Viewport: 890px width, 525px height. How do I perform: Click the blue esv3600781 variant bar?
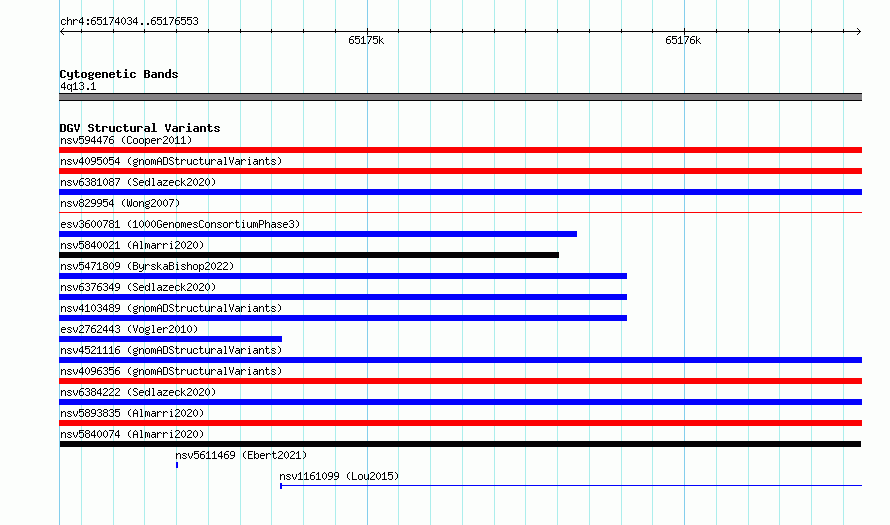(x=318, y=234)
